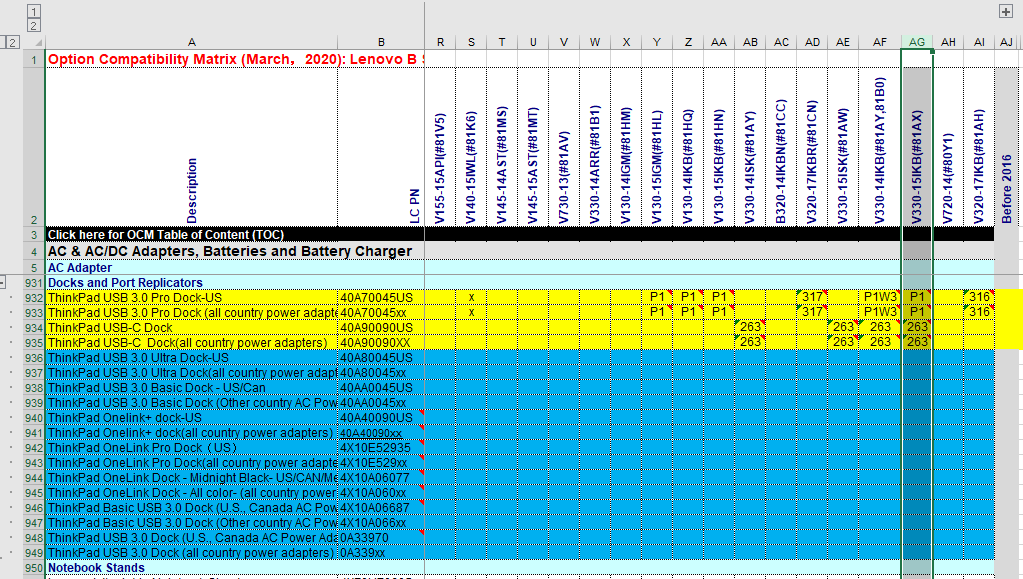Image resolution: width=1023 pixels, height=579 pixels.
Task: Show row outline level 2
Action: pyautogui.click(x=12, y=42)
